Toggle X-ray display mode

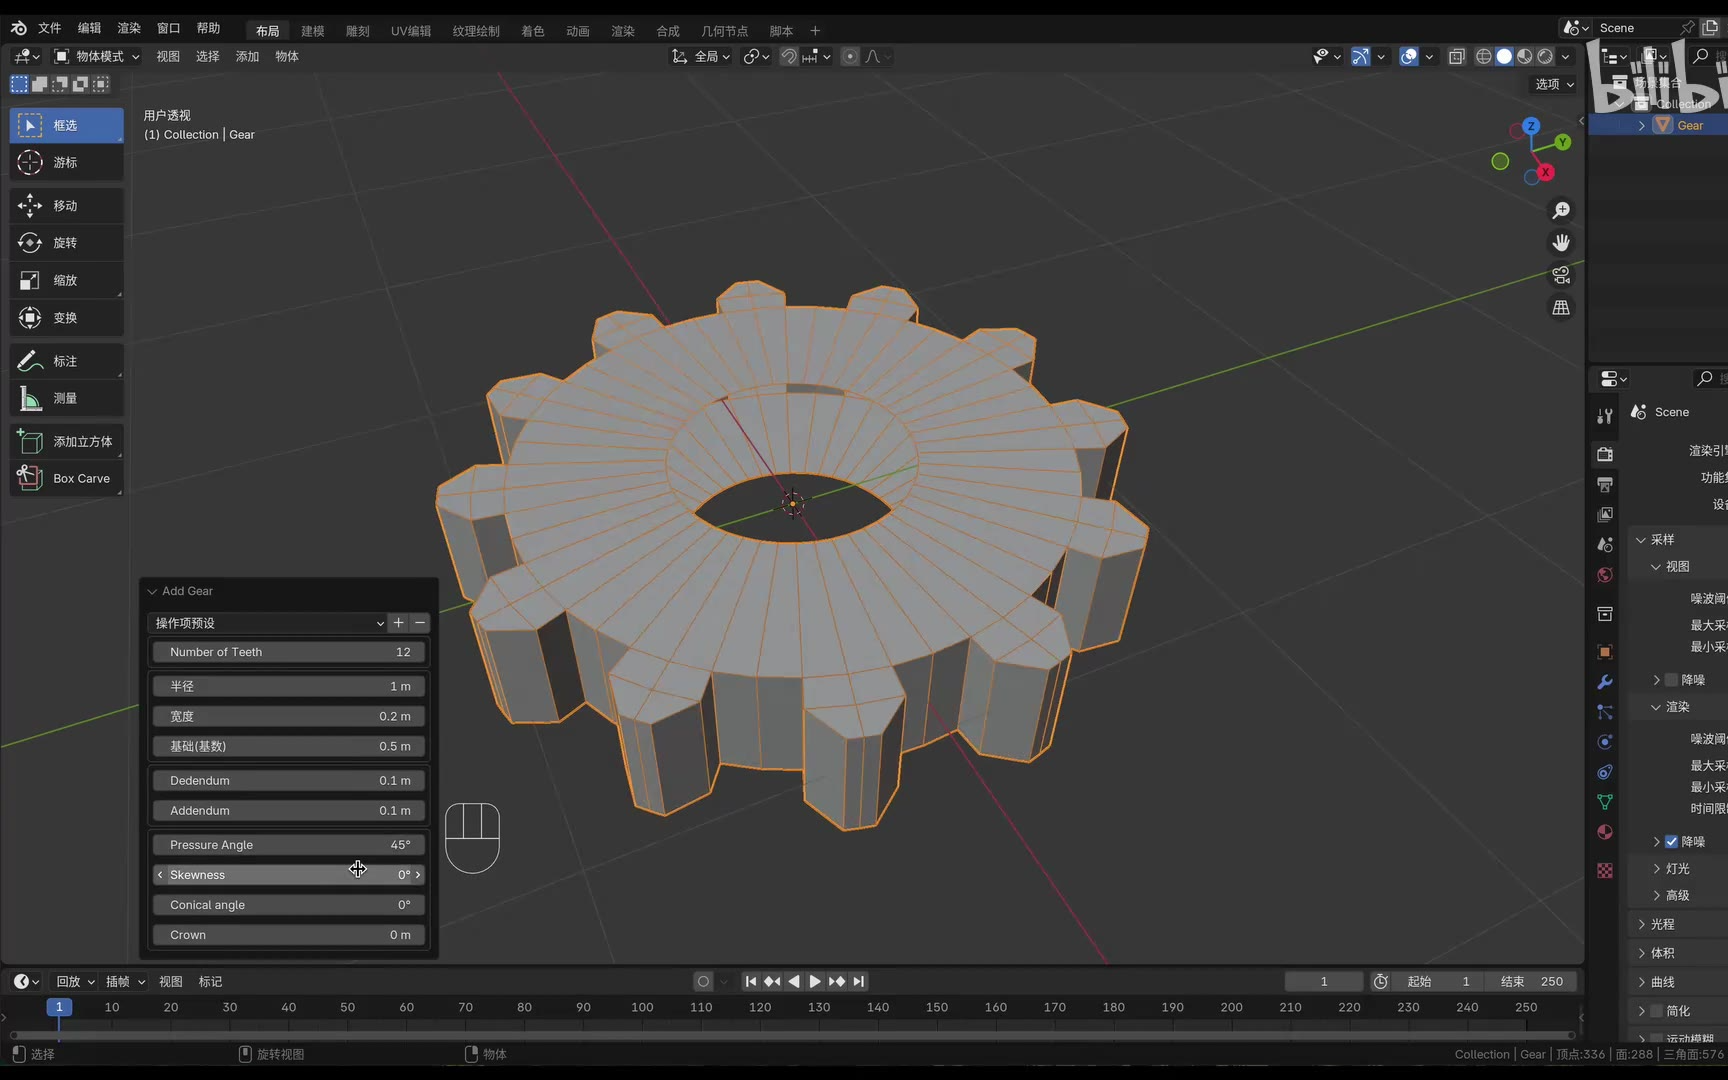(x=1457, y=56)
